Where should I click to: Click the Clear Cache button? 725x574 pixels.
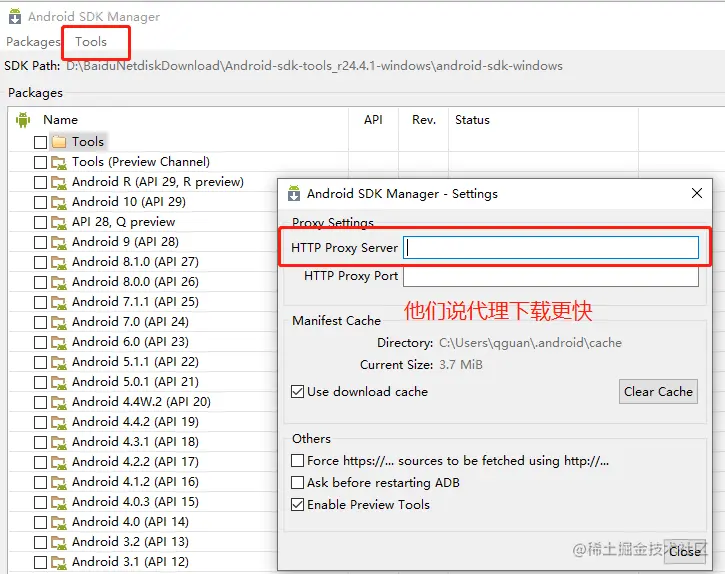658,392
